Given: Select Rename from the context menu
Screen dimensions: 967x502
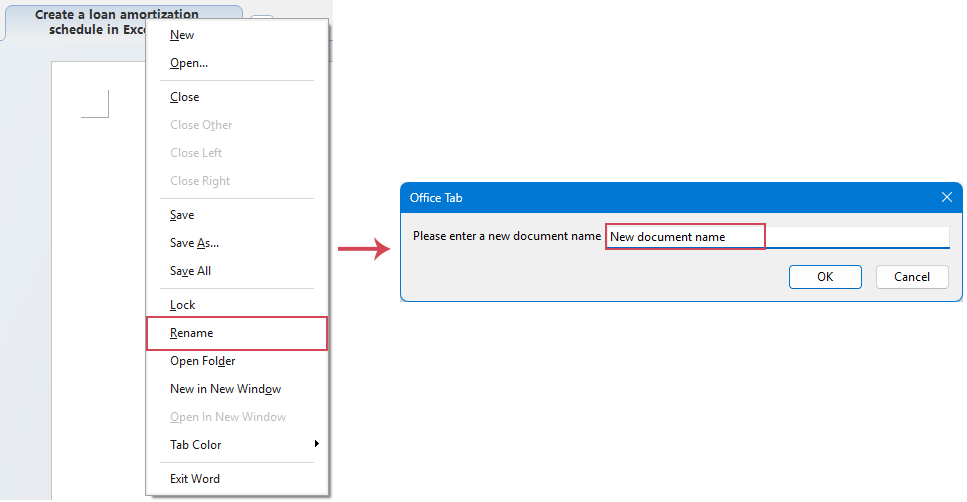Looking at the screenshot, I should pyautogui.click(x=191, y=333).
